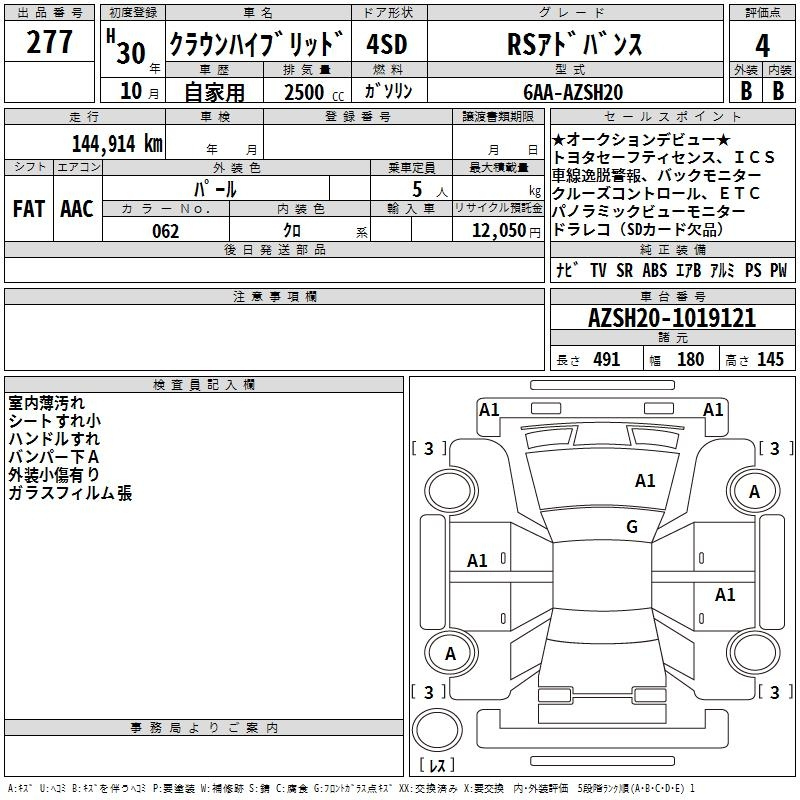Screen dimensions: 800x800
Task: Click the G mark on the windshield
Action: click(631, 527)
